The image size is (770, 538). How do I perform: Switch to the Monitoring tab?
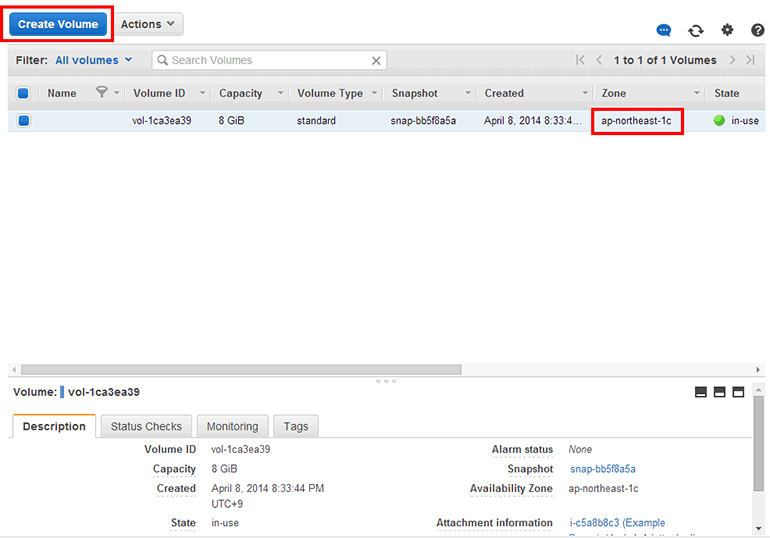point(232,426)
